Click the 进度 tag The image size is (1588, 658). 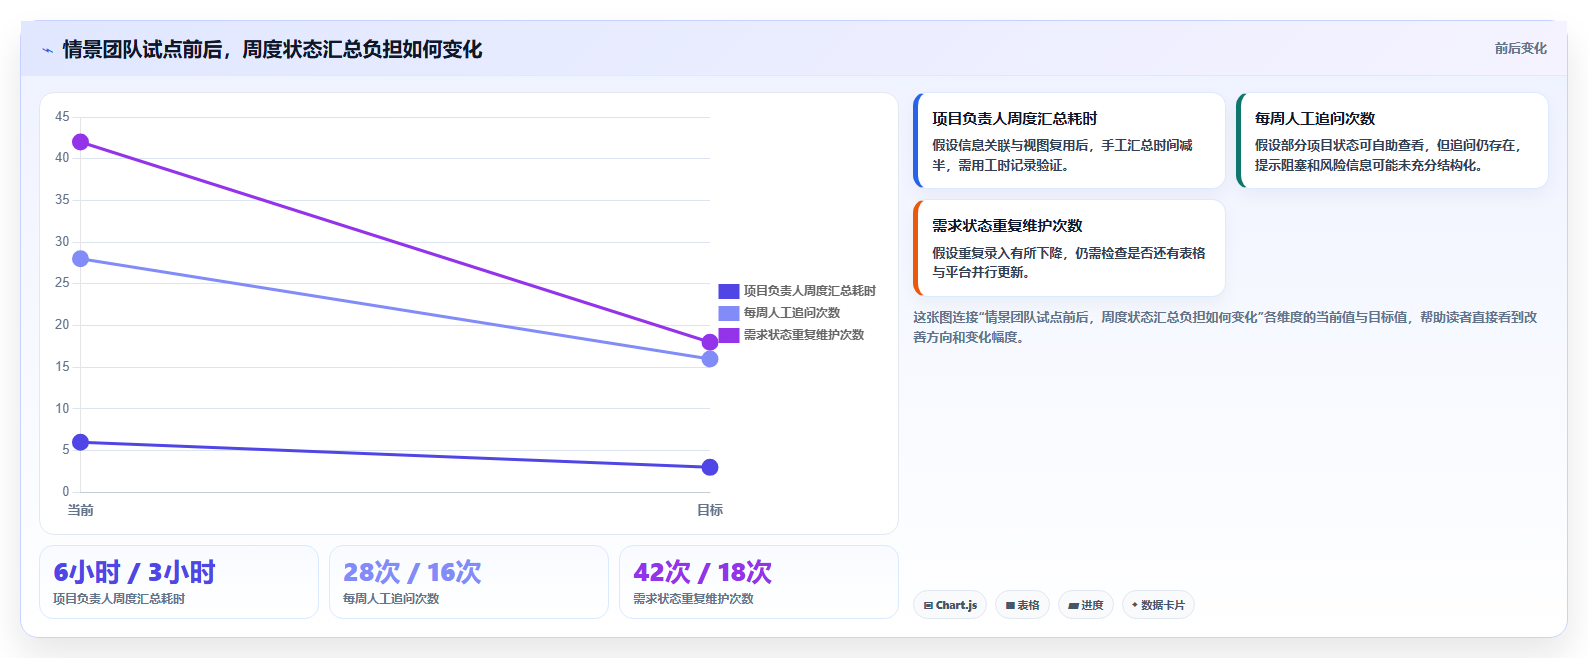coord(1086,605)
